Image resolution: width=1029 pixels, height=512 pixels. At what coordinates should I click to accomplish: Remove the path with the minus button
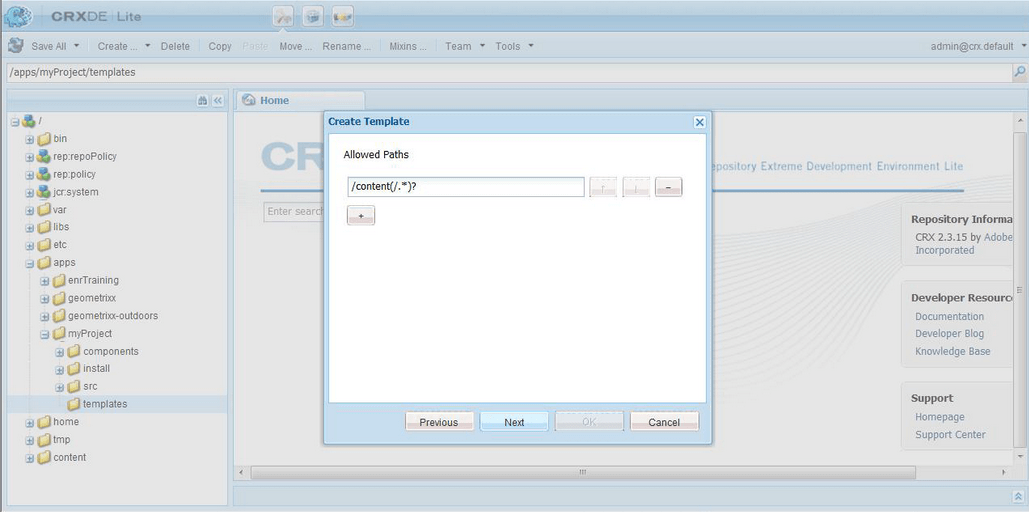(x=669, y=187)
